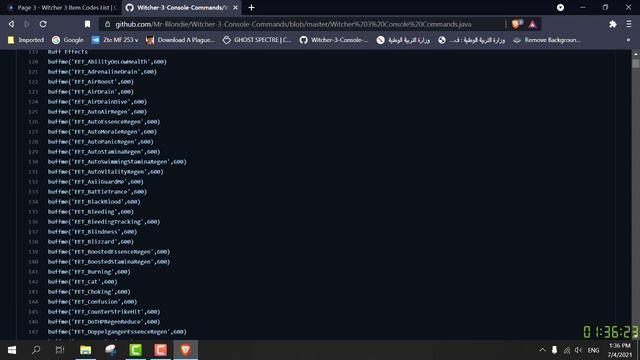Open the Arabic bookmark with globe icon

coord(471,40)
